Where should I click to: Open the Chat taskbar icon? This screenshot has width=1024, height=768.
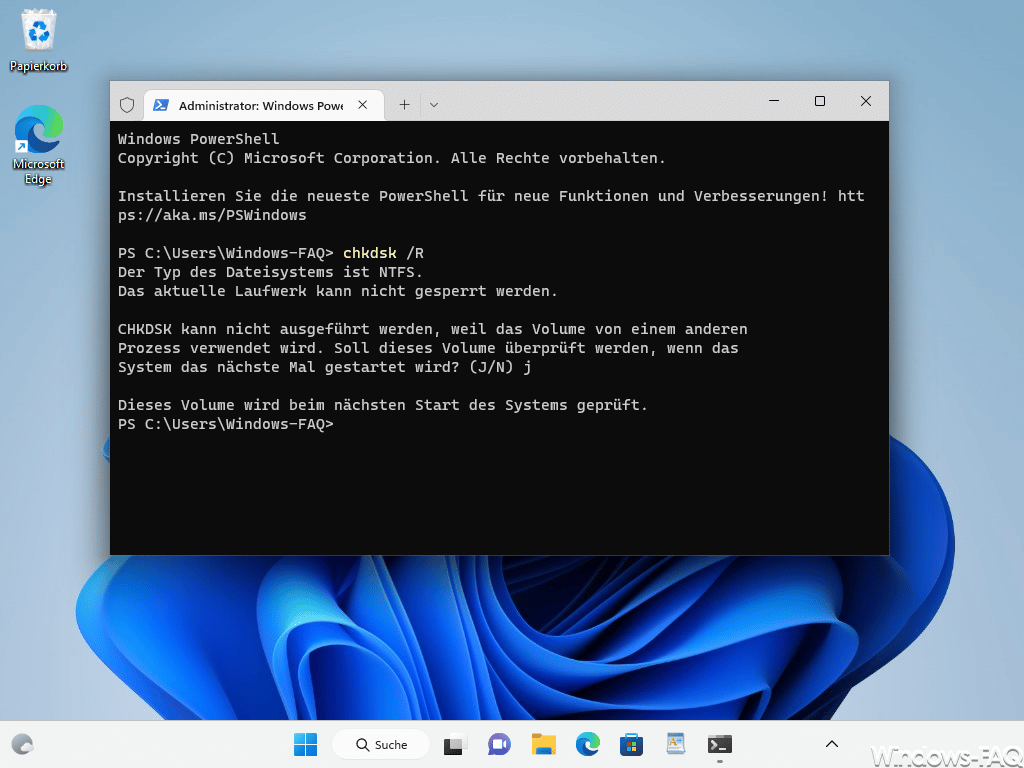[499, 744]
